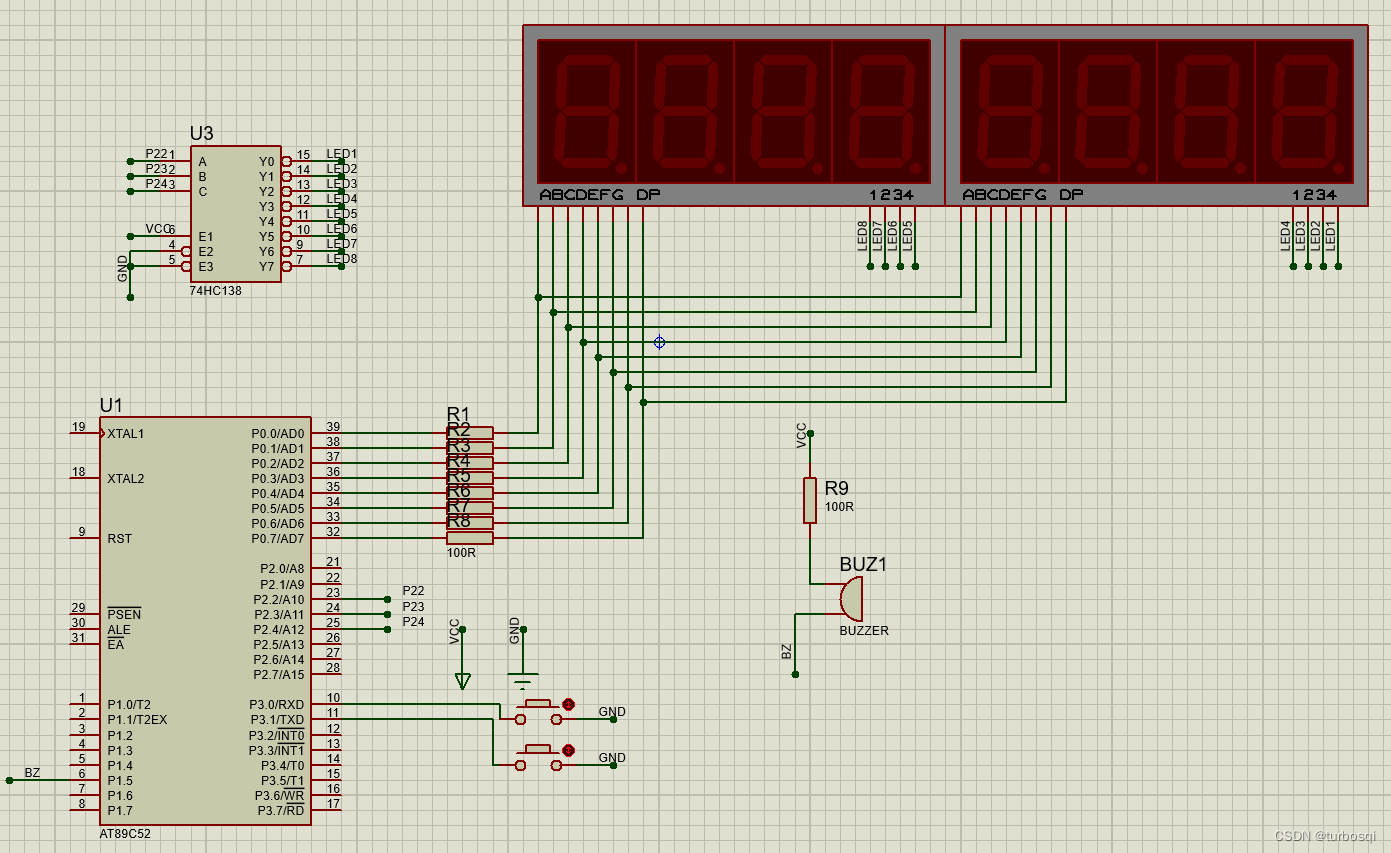This screenshot has width=1391, height=853.
Task: Click the P24 label at U3 input C
Action: (157, 184)
